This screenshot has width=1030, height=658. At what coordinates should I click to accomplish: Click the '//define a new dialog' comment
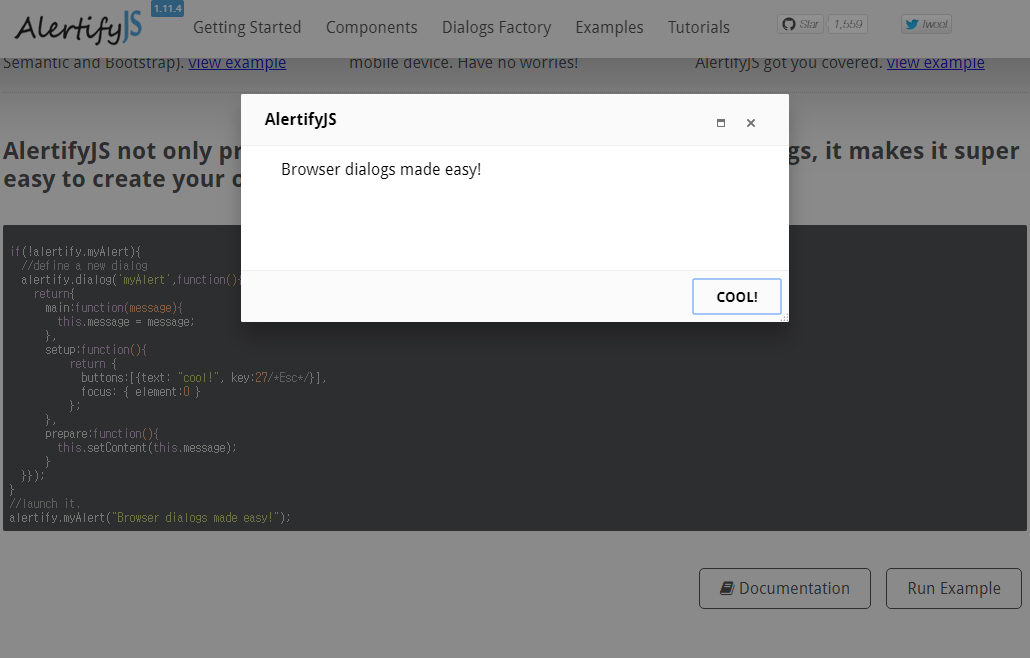84,266
